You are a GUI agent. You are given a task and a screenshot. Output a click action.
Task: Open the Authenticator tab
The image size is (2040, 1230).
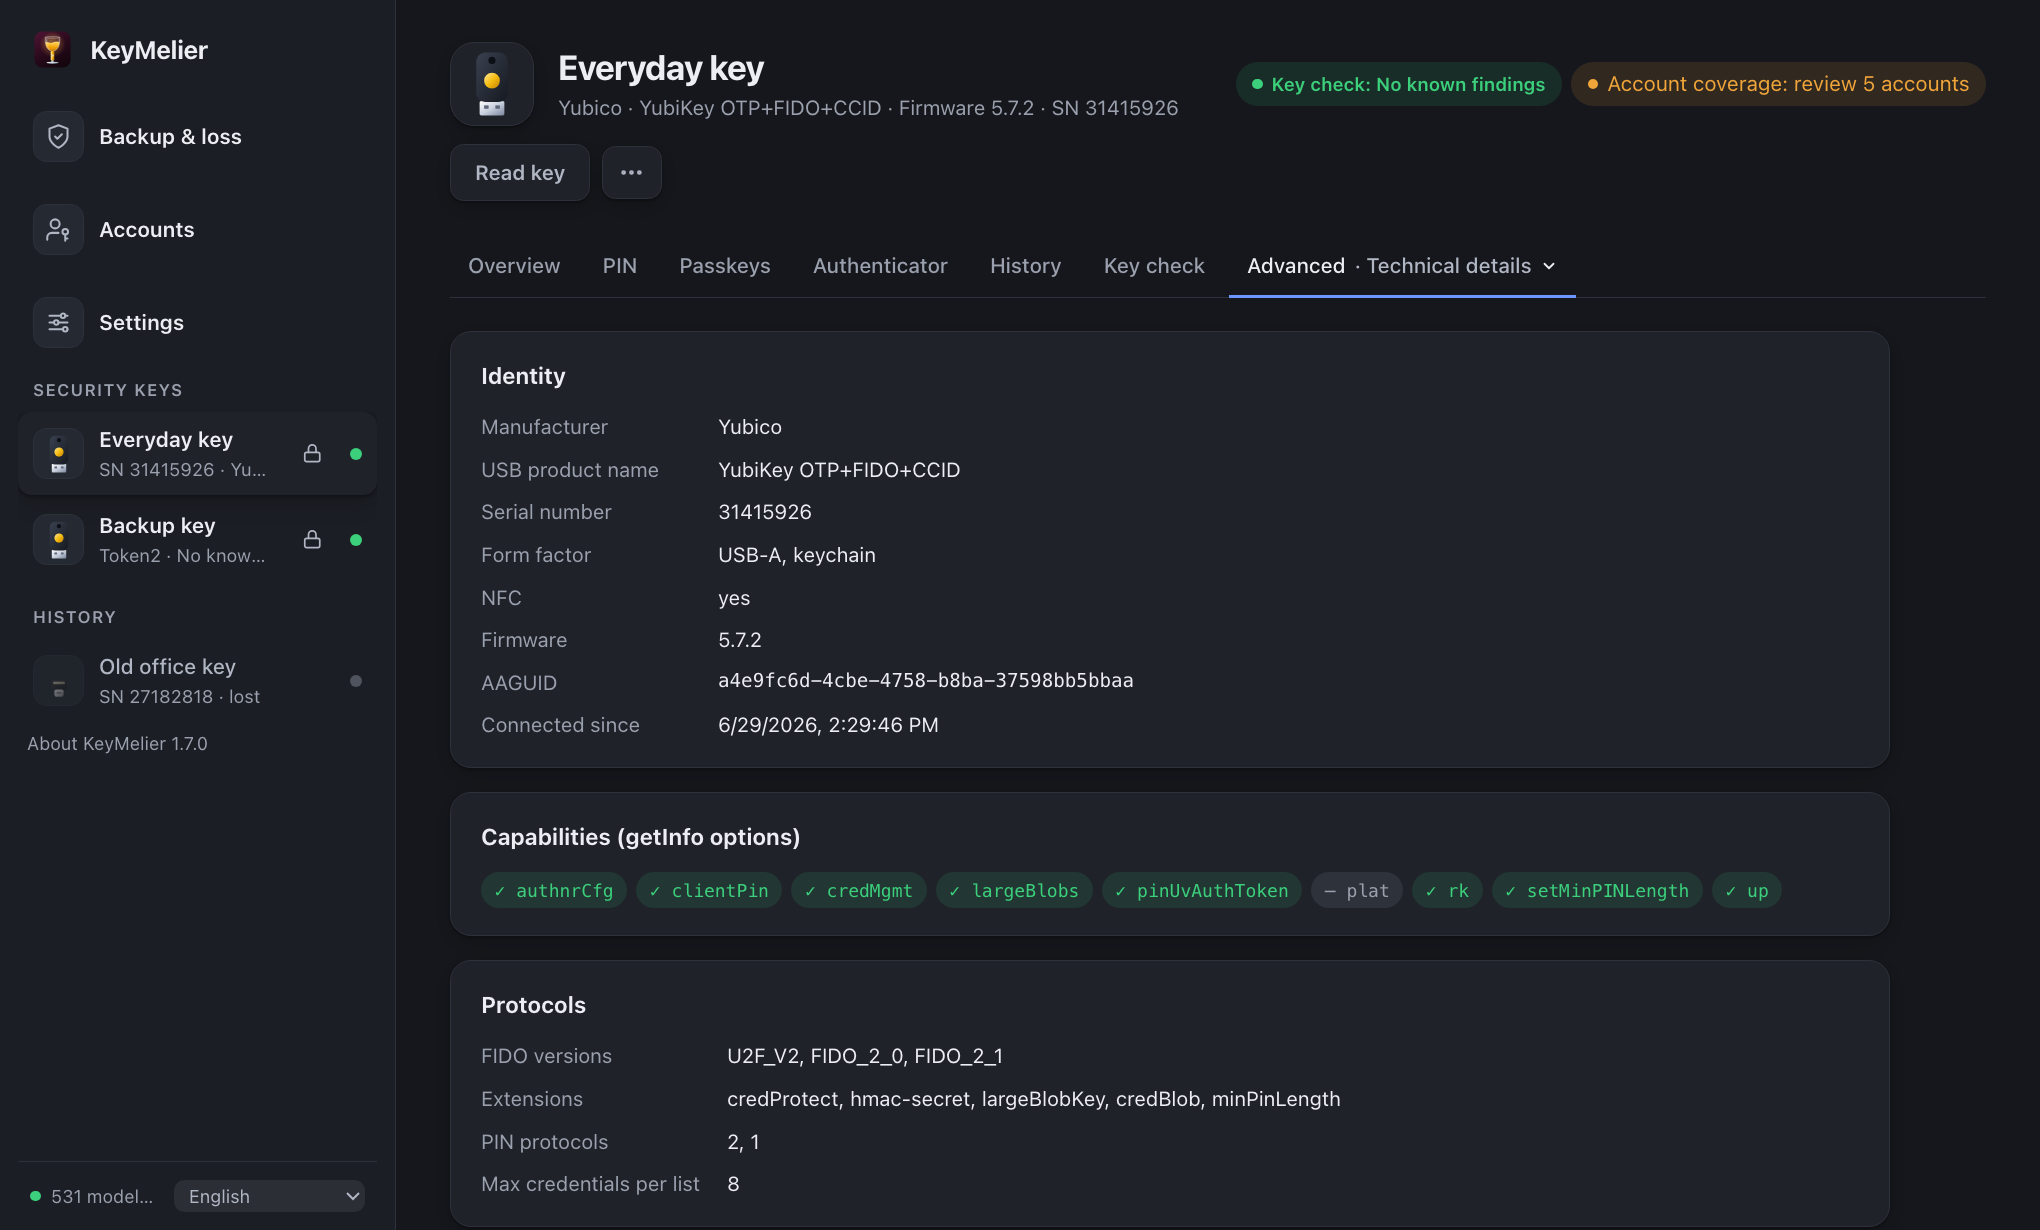(880, 266)
